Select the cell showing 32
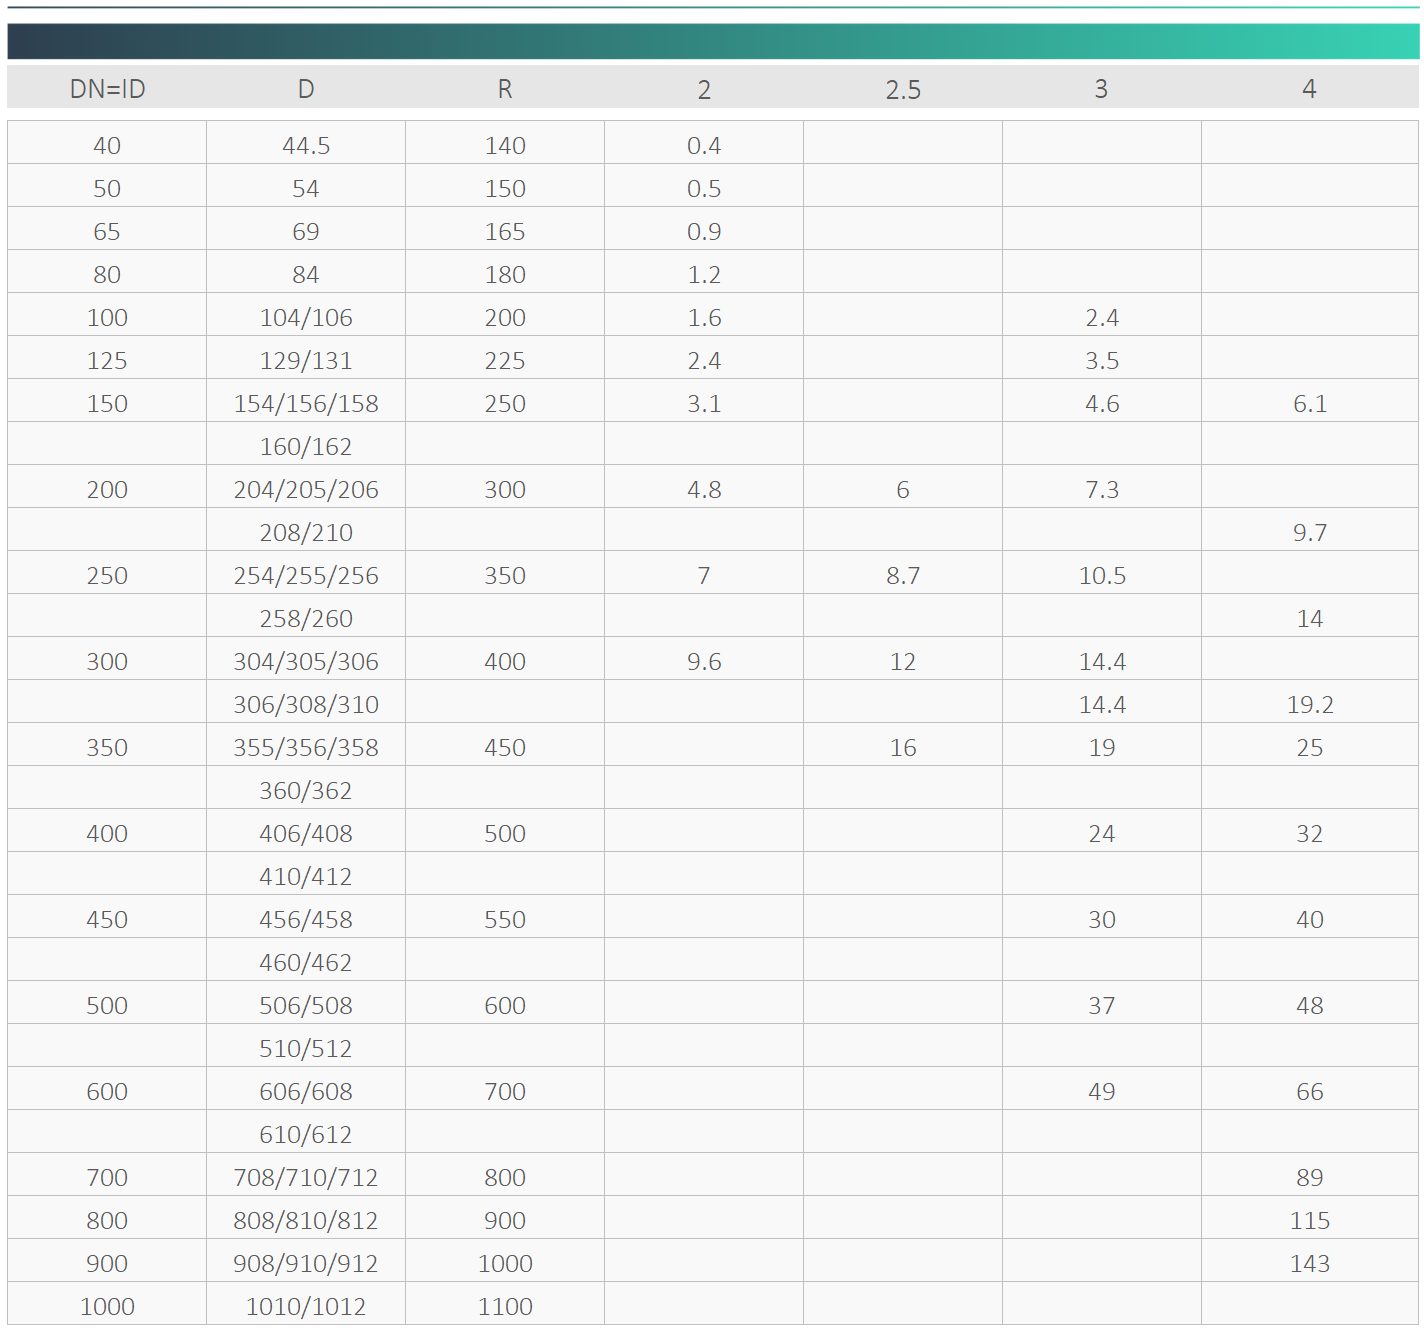 (1310, 834)
